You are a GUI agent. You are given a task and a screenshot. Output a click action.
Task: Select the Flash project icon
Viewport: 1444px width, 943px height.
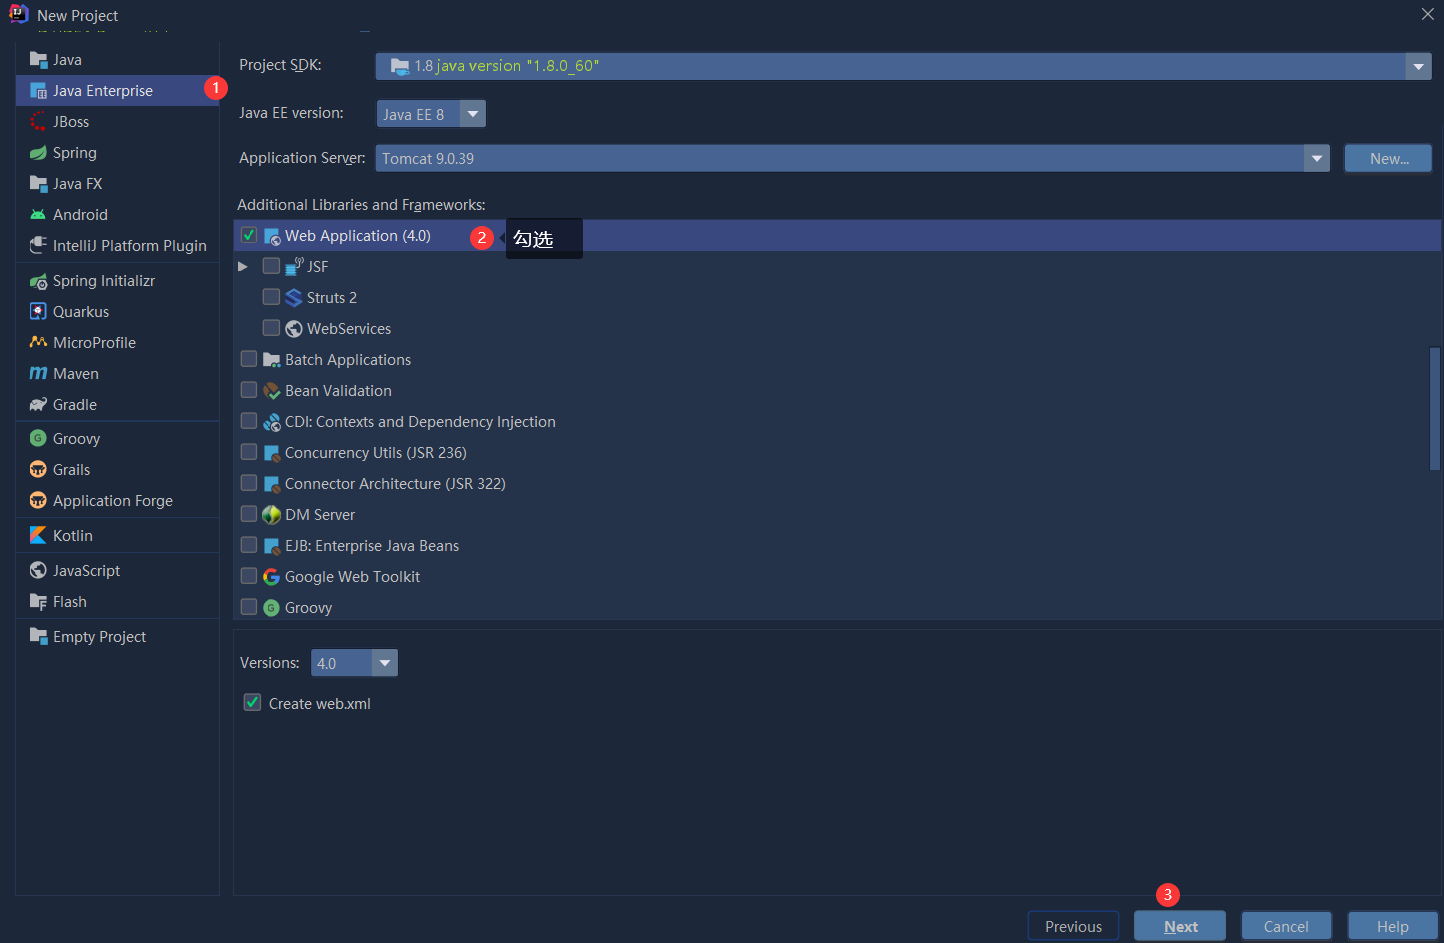38,602
